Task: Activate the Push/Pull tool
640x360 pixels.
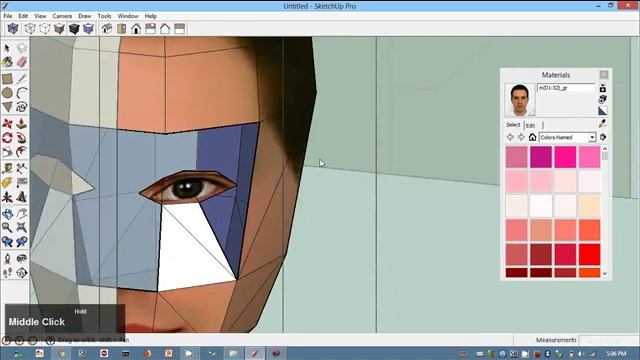Action: [22, 123]
